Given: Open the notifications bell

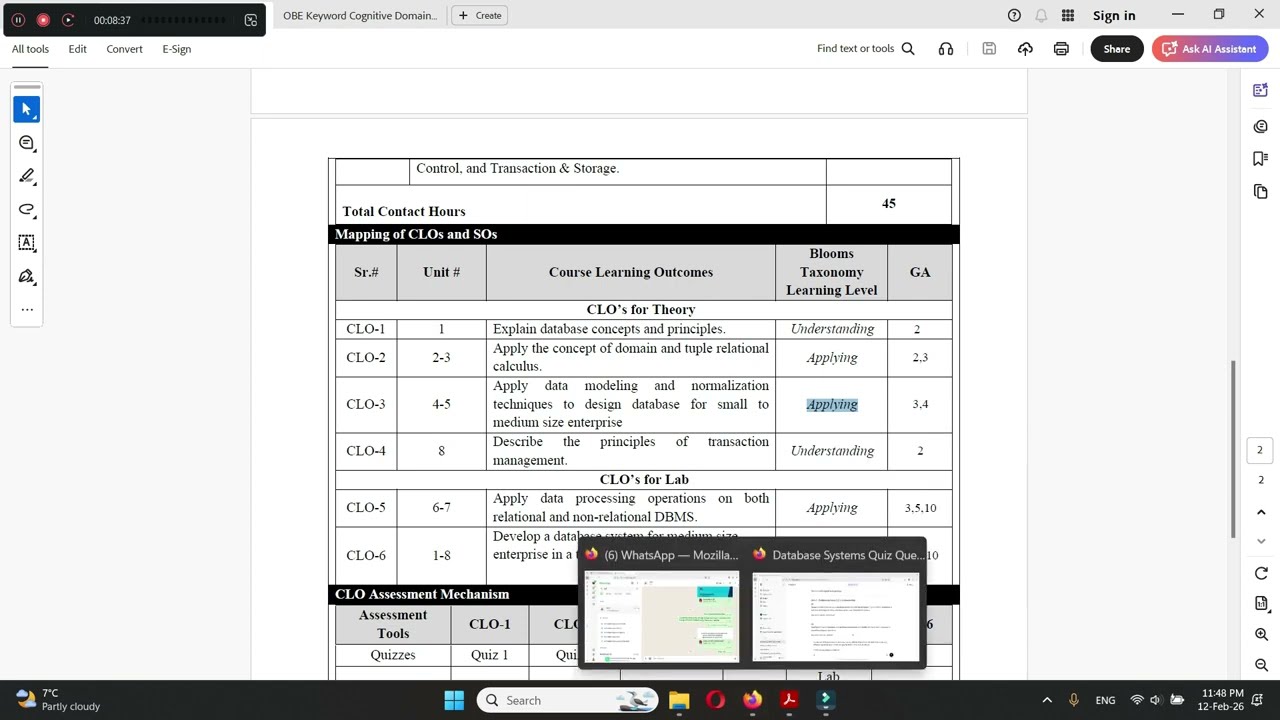Looking at the screenshot, I should point(1041,15).
